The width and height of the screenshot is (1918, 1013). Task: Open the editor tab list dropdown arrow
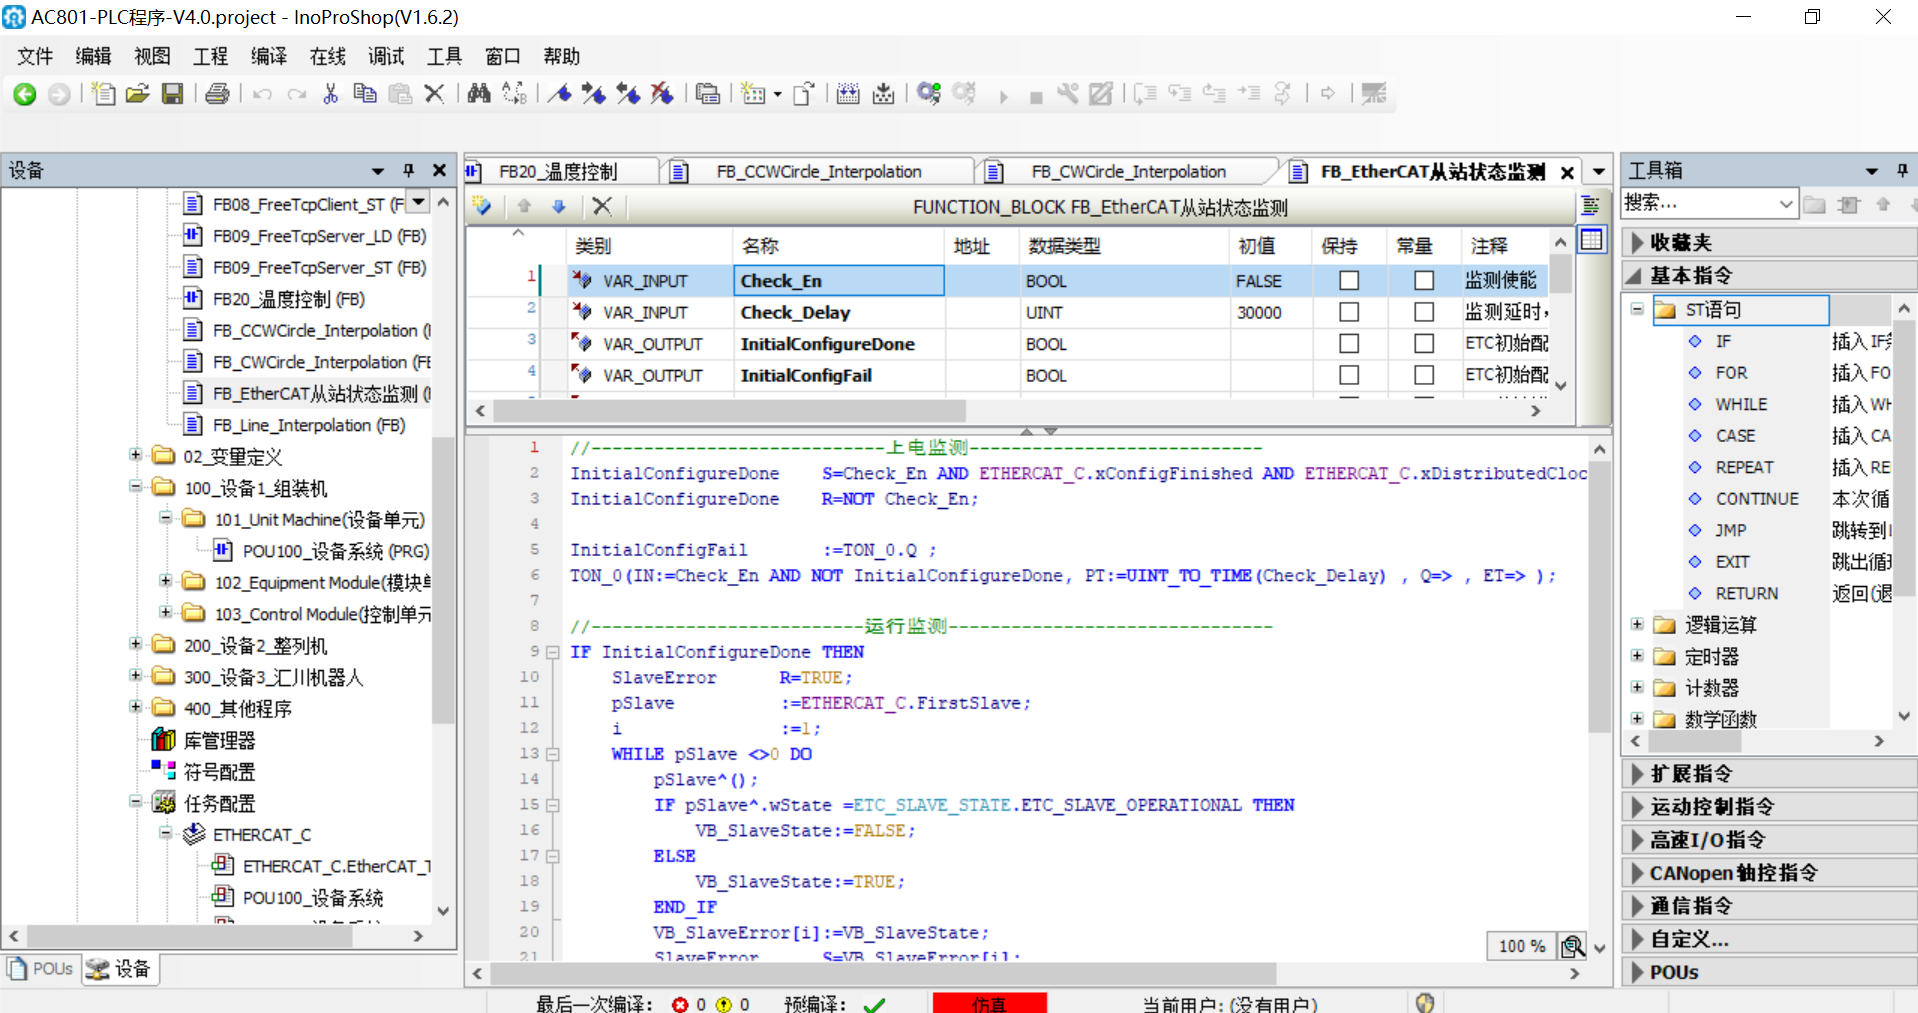tap(1598, 171)
